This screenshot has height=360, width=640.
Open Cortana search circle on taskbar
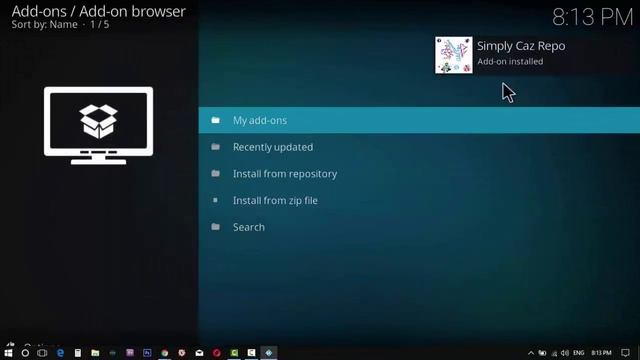pyautogui.click(x=25, y=353)
